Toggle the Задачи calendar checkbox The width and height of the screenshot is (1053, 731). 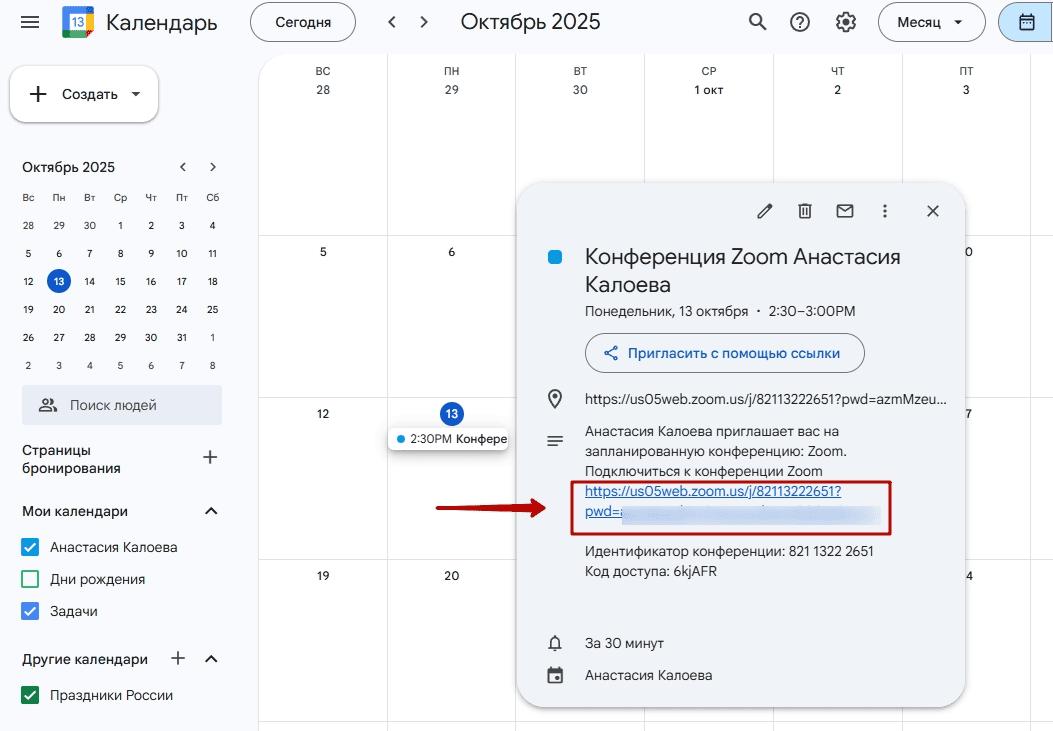pyautogui.click(x=30, y=612)
